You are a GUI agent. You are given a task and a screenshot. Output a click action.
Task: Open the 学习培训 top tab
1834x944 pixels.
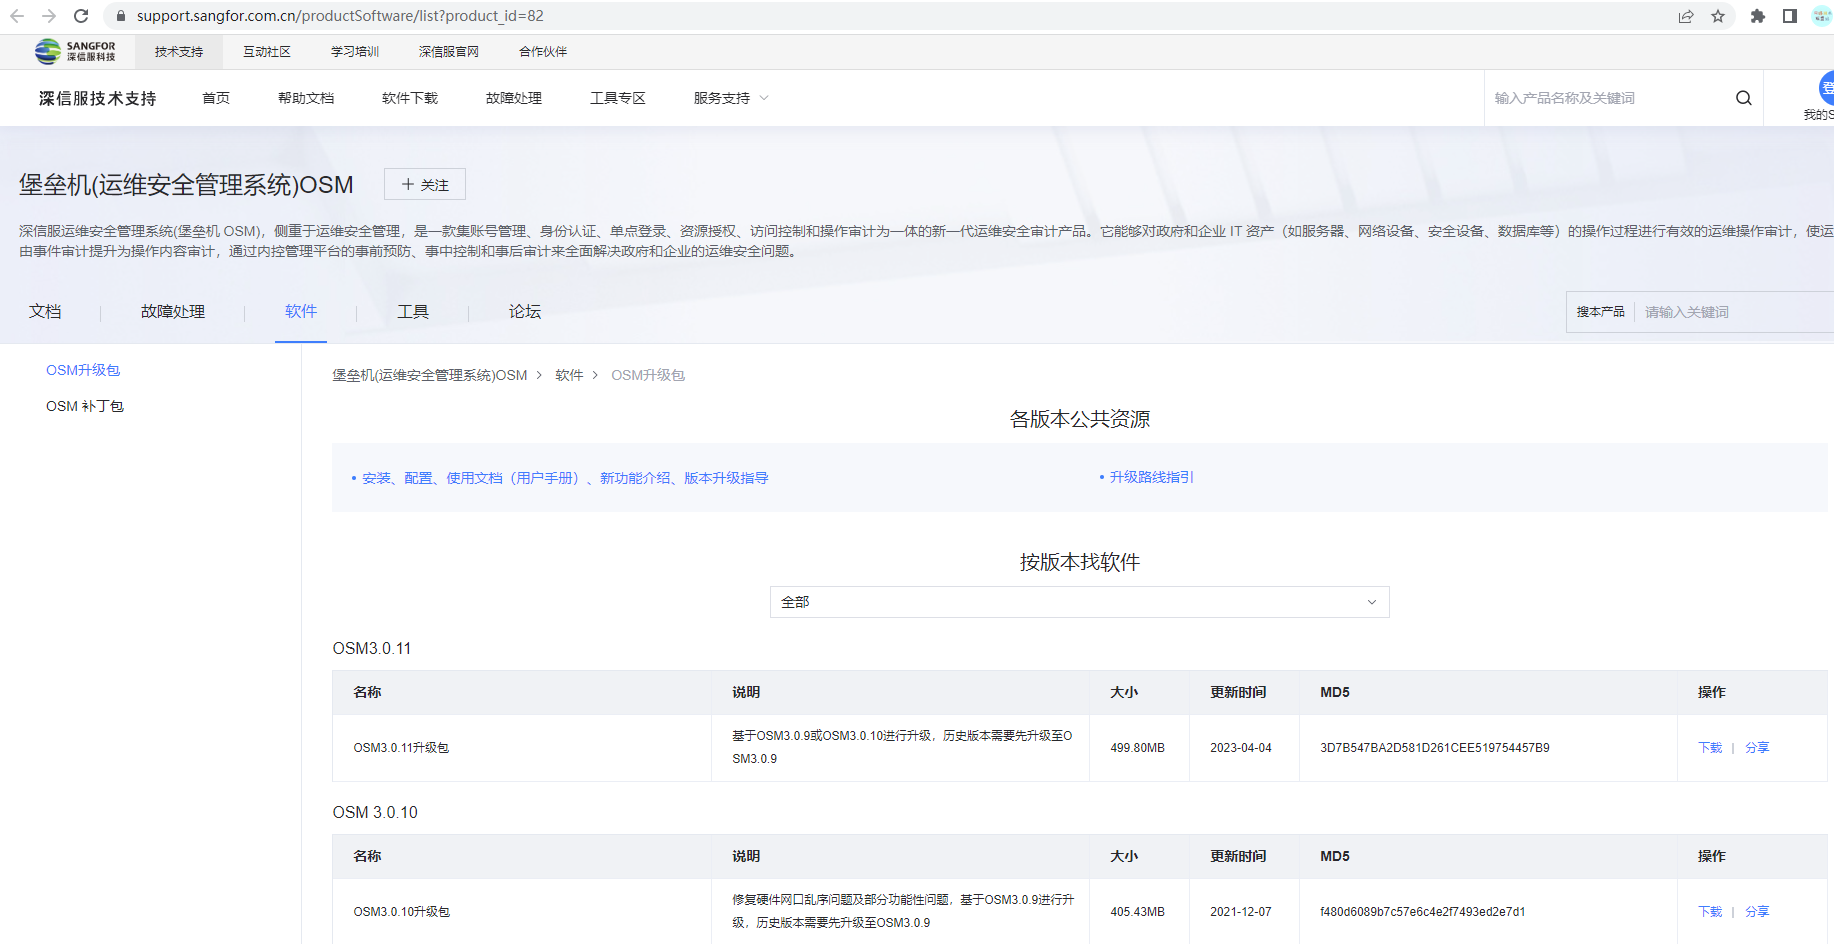[x=355, y=52]
